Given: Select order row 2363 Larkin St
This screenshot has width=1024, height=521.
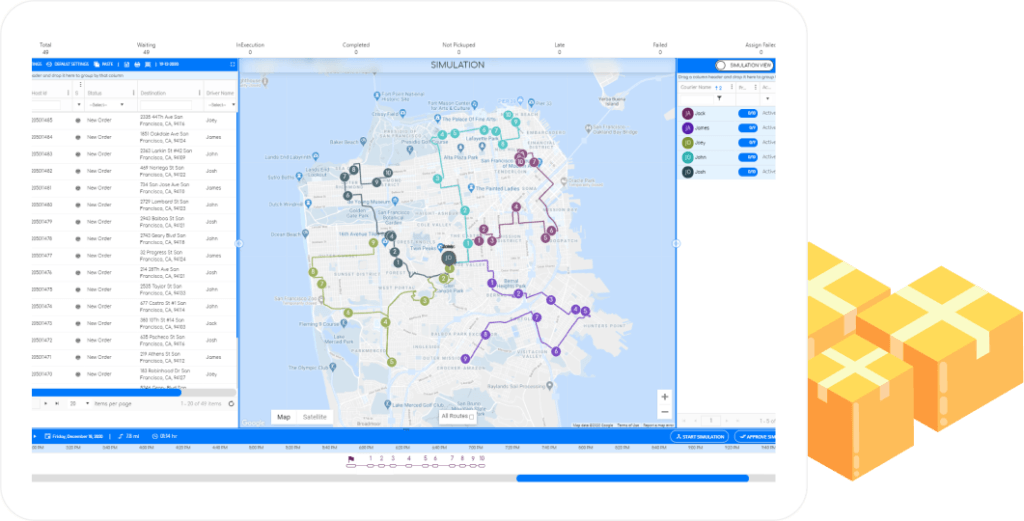Looking at the screenshot, I should [x=134, y=154].
